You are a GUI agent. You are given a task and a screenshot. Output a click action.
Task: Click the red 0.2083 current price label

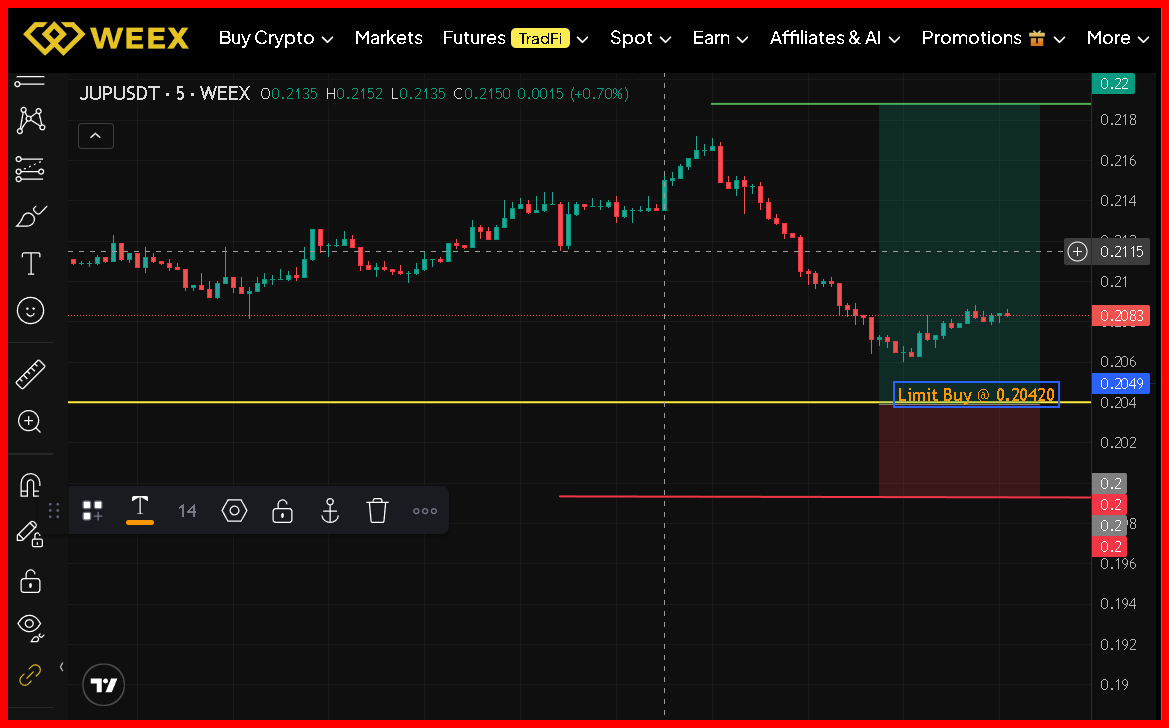[x=1121, y=316]
